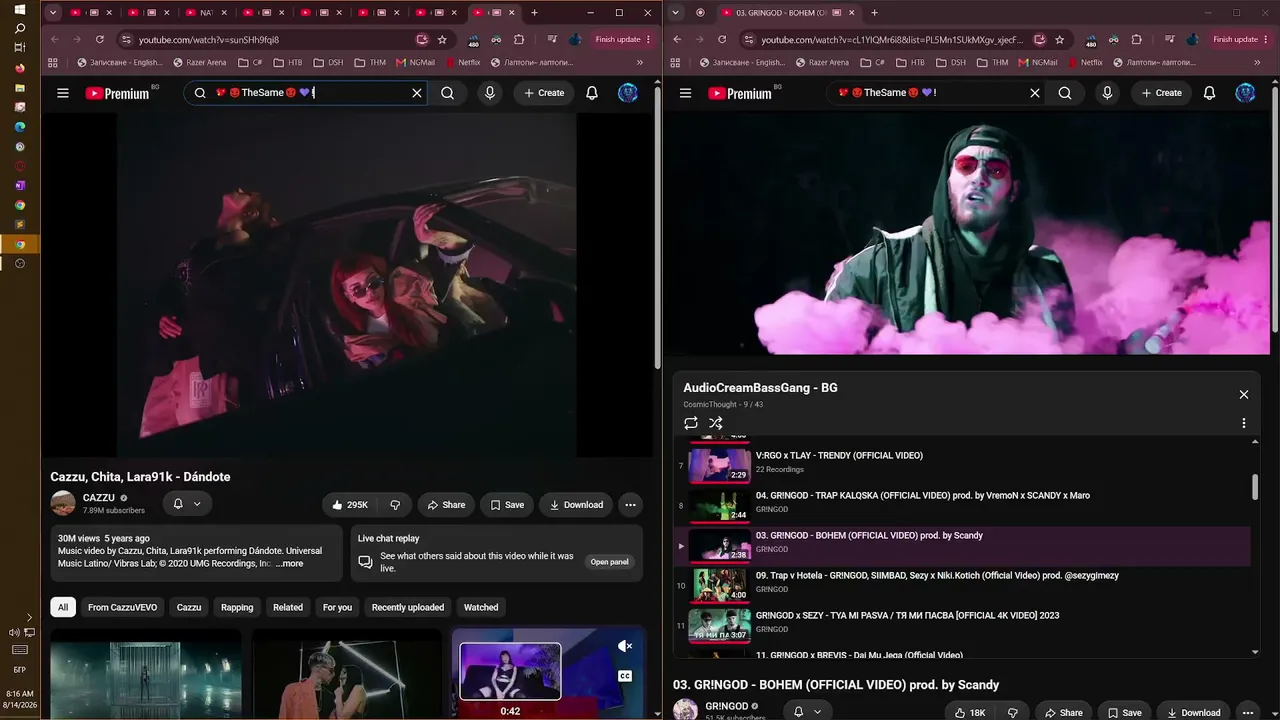Reload the page in left browser
This screenshot has width=1280, height=720.
pyautogui.click(x=100, y=40)
